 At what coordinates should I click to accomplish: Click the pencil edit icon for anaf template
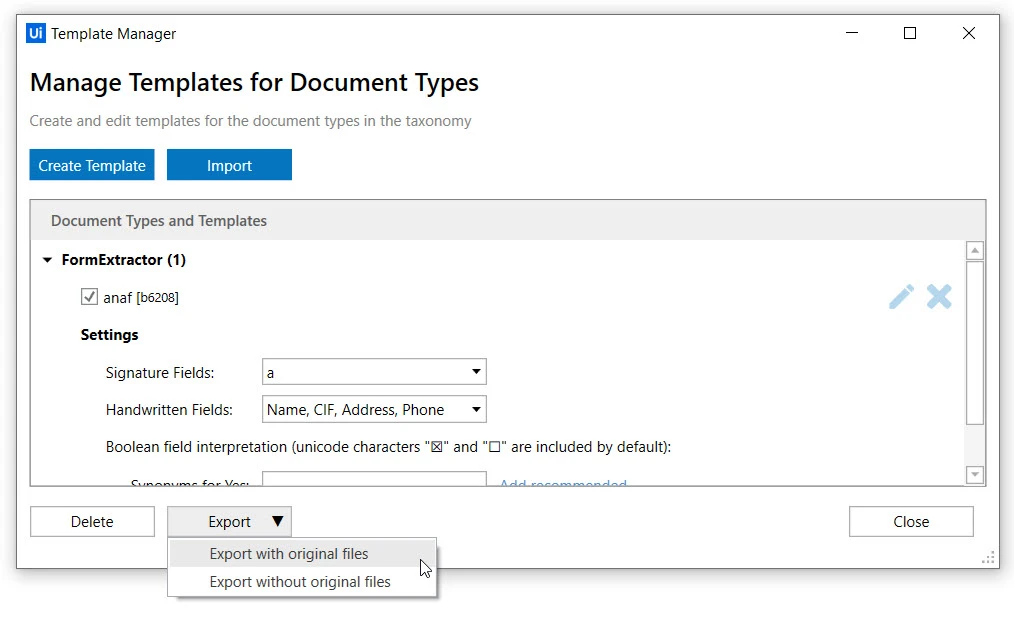[x=901, y=297]
